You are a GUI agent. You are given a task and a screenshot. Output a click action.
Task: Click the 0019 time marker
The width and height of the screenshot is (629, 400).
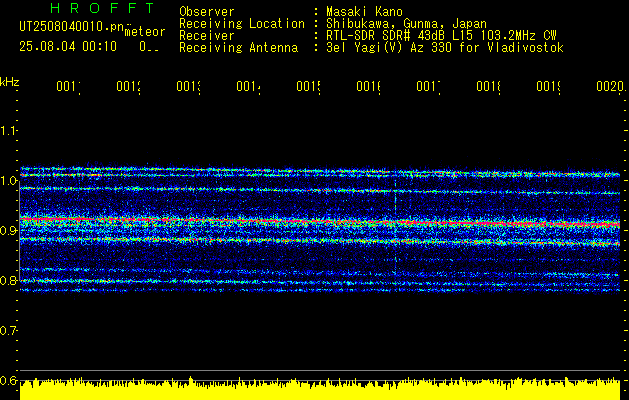coord(549,86)
